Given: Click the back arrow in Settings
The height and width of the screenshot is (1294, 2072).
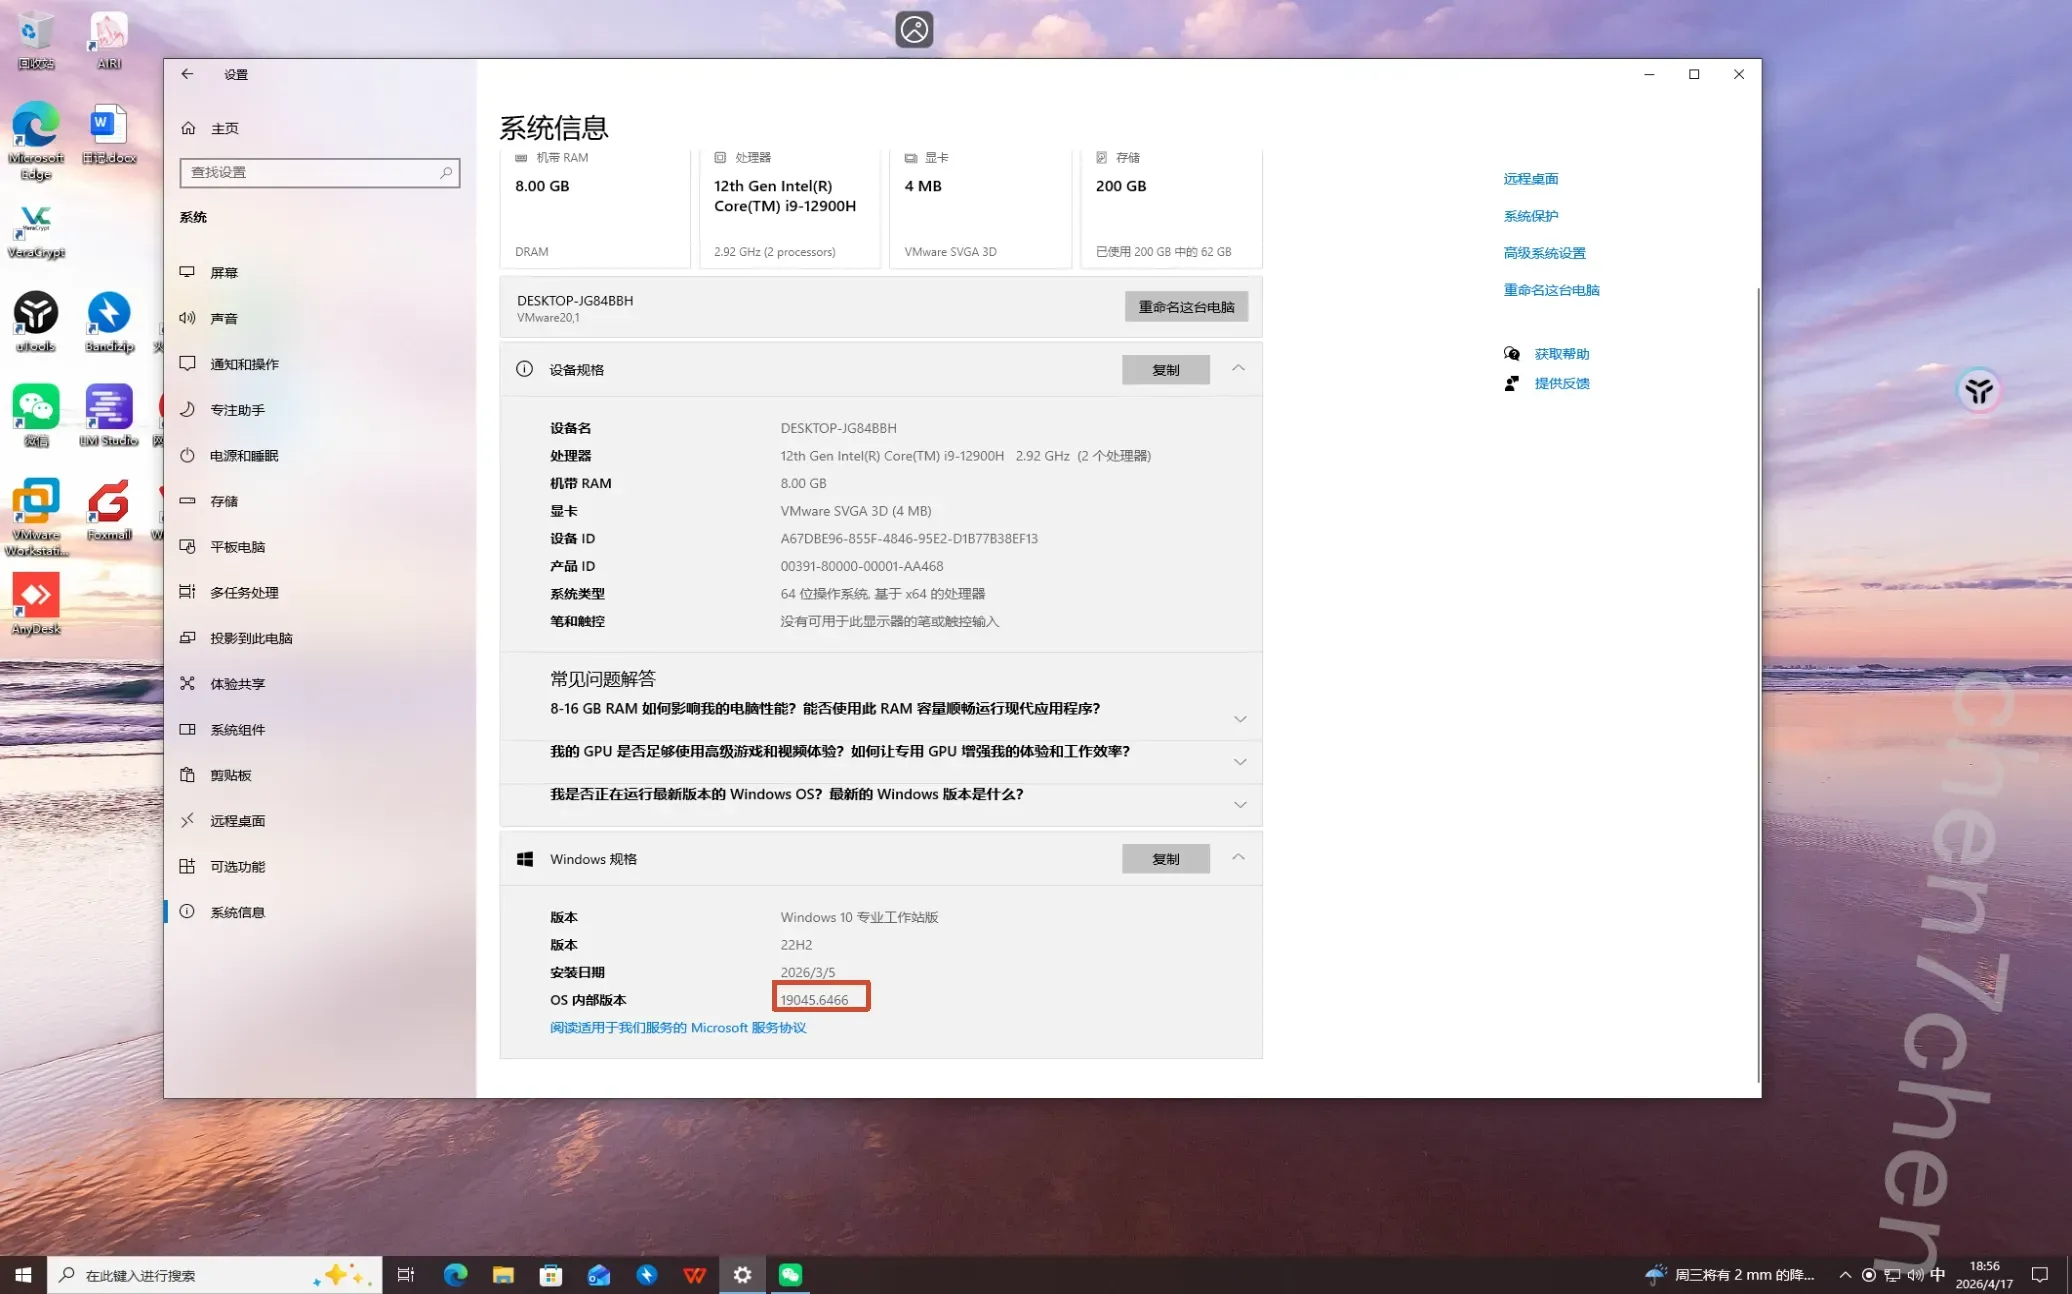Looking at the screenshot, I should click(x=187, y=74).
